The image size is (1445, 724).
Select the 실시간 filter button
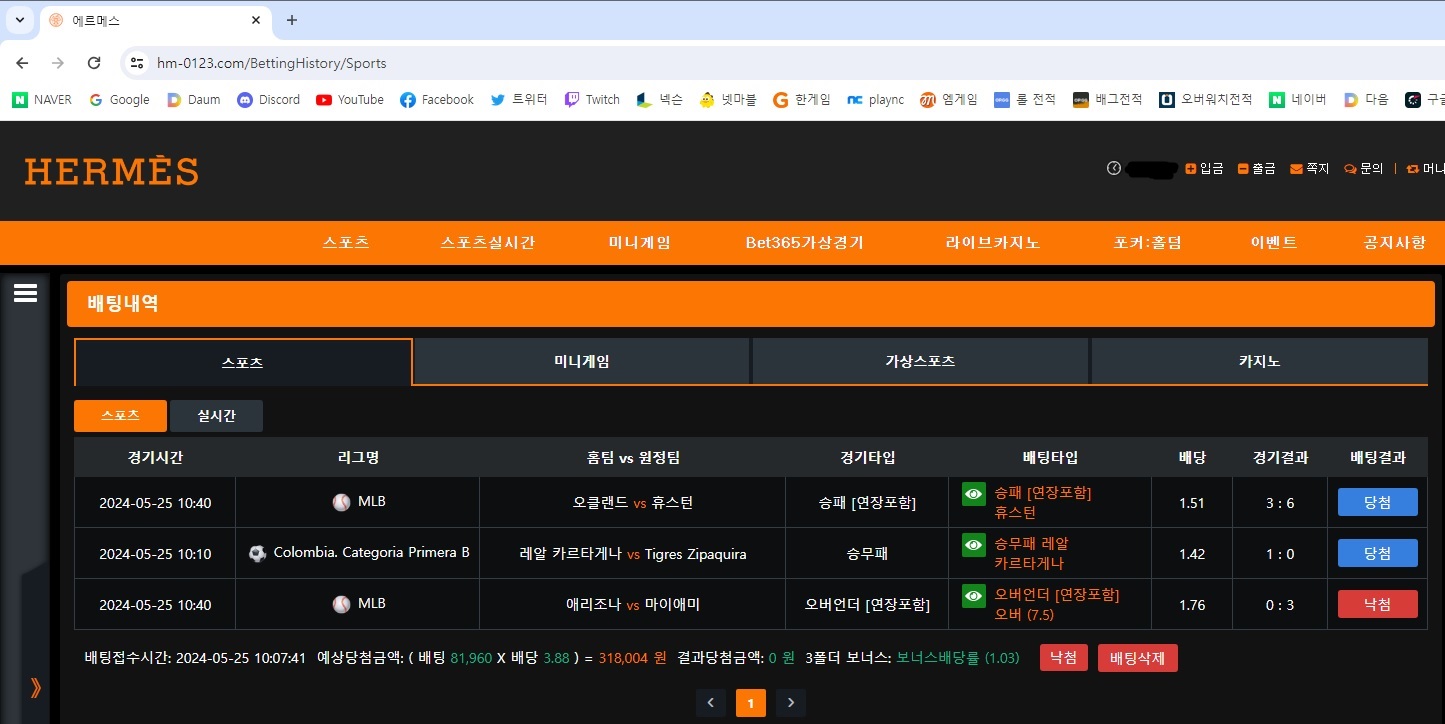pos(216,416)
